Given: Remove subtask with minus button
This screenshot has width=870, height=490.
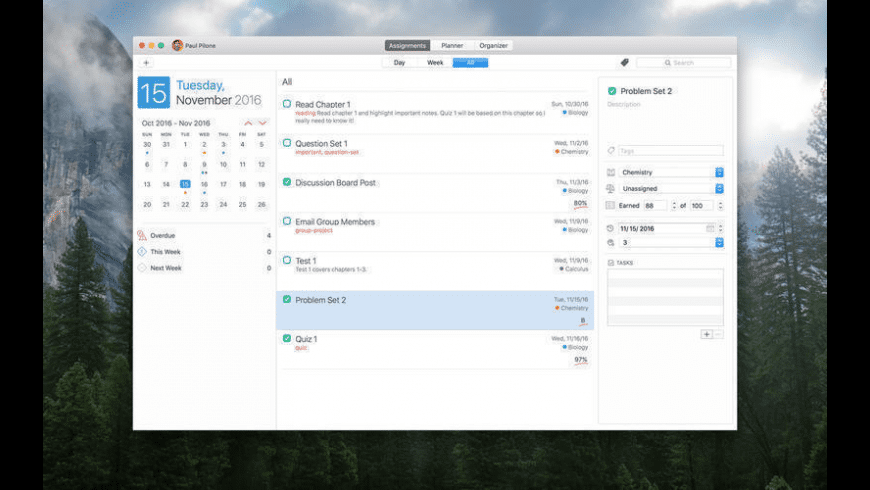Looking at the screenshot, I should pyautogui.click(x=718, y=334).
